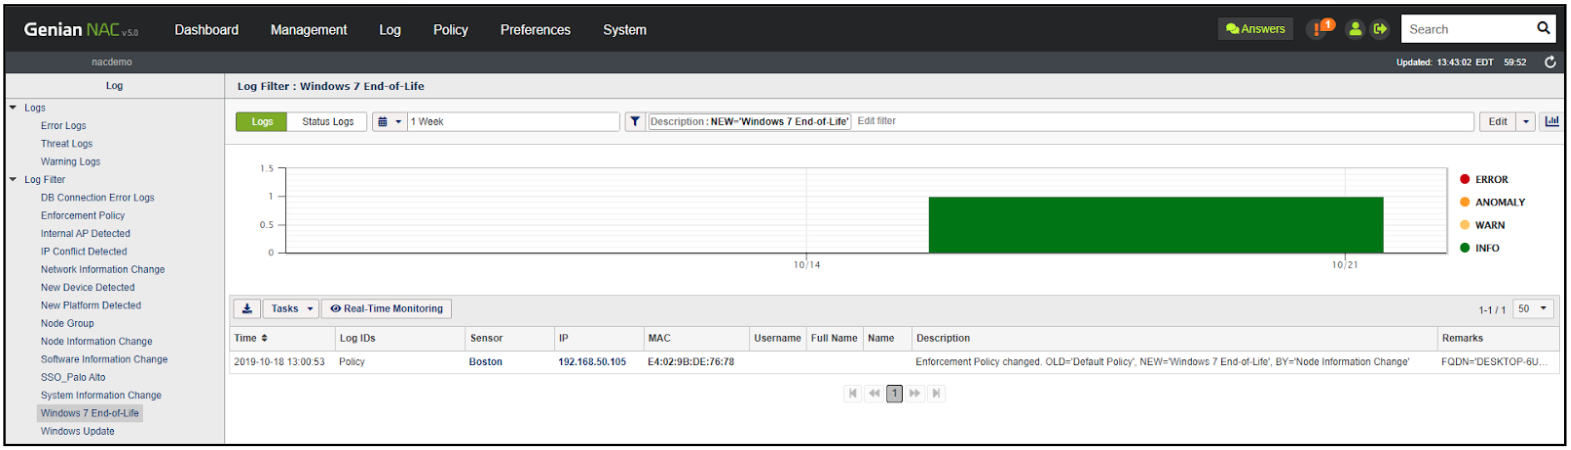This screenshot has height=450, width=1571.
Task: Click the refresh icon beside Updated time
Action: [1550, 62]
